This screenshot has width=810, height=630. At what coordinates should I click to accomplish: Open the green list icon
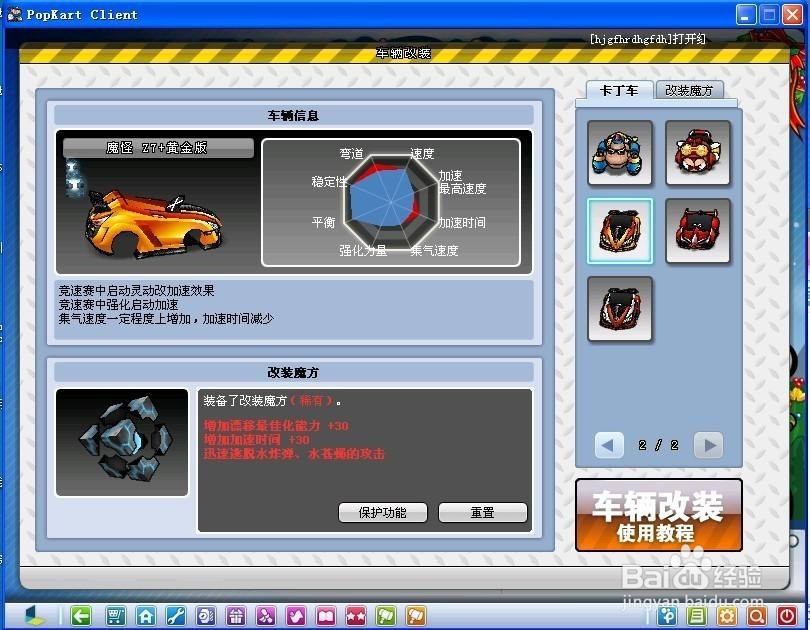(x=697, y=616)
